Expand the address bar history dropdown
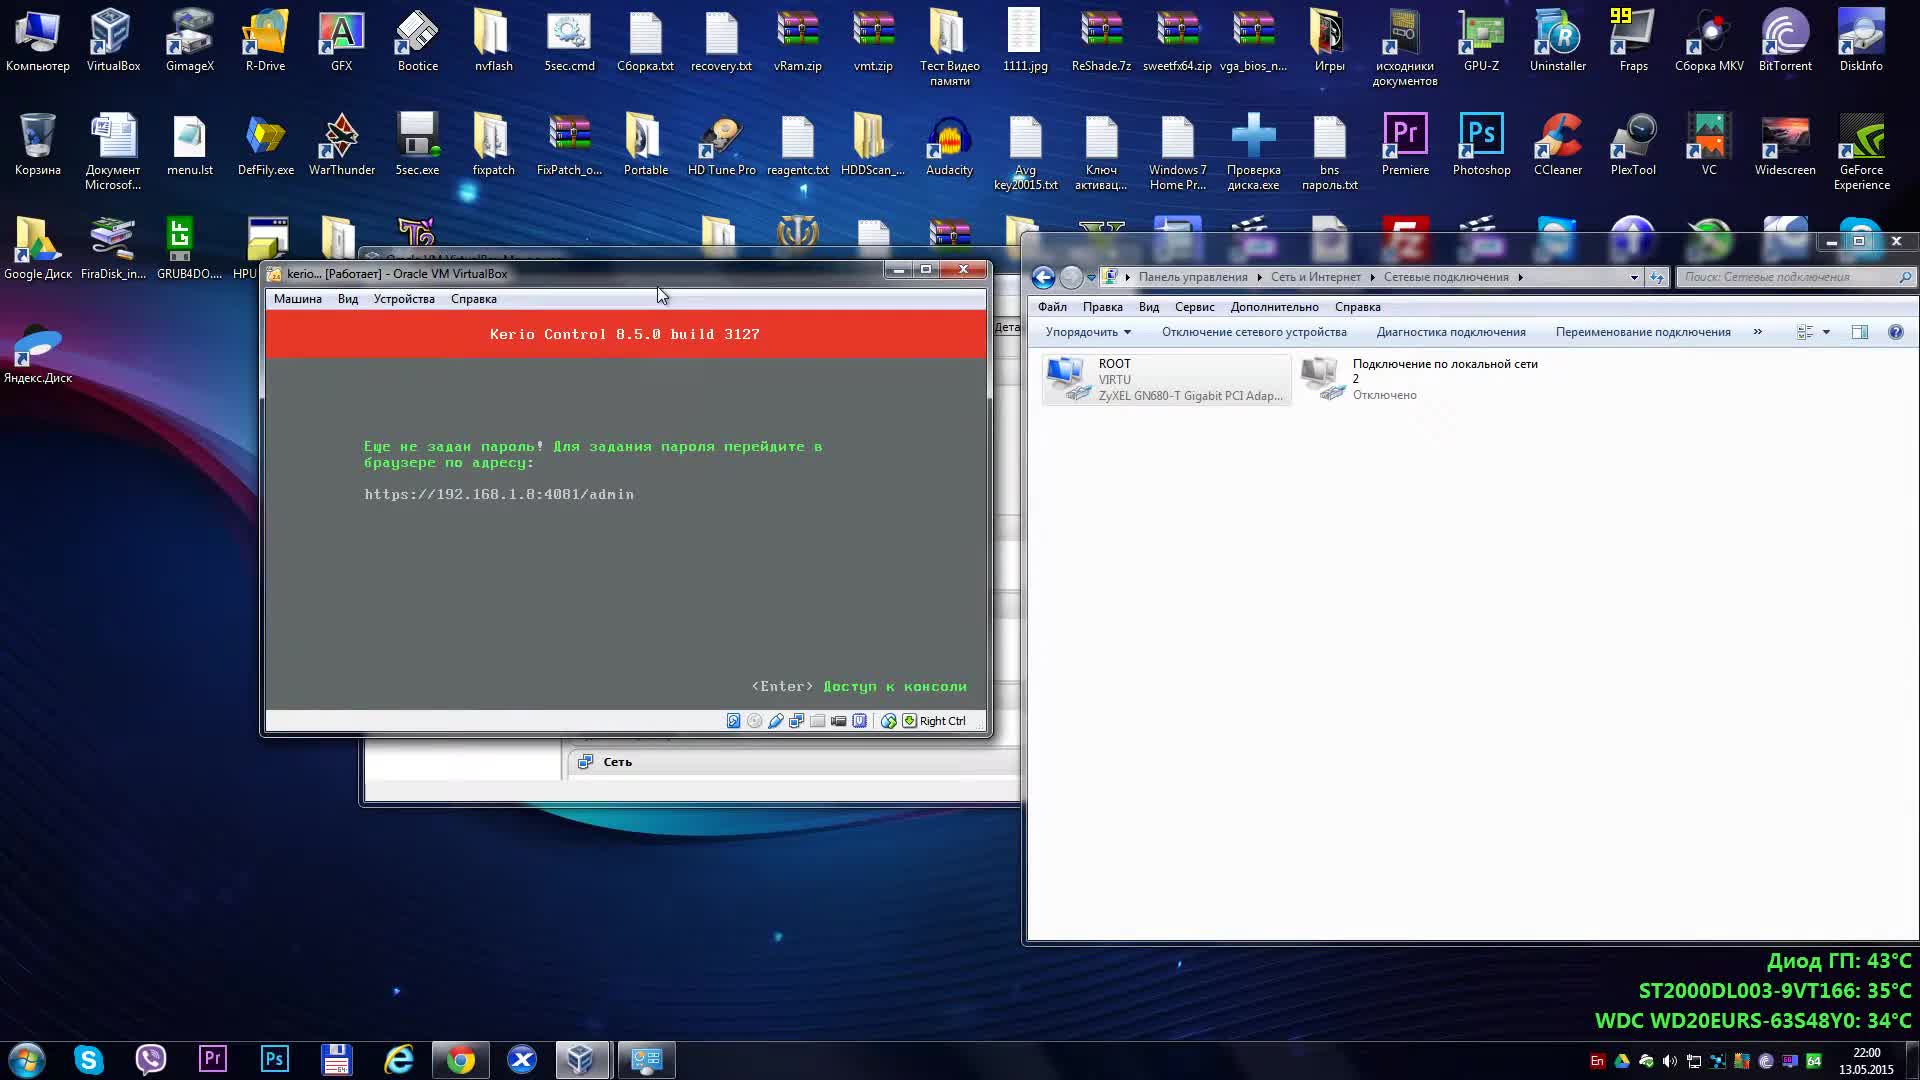 click(1634, 277)
